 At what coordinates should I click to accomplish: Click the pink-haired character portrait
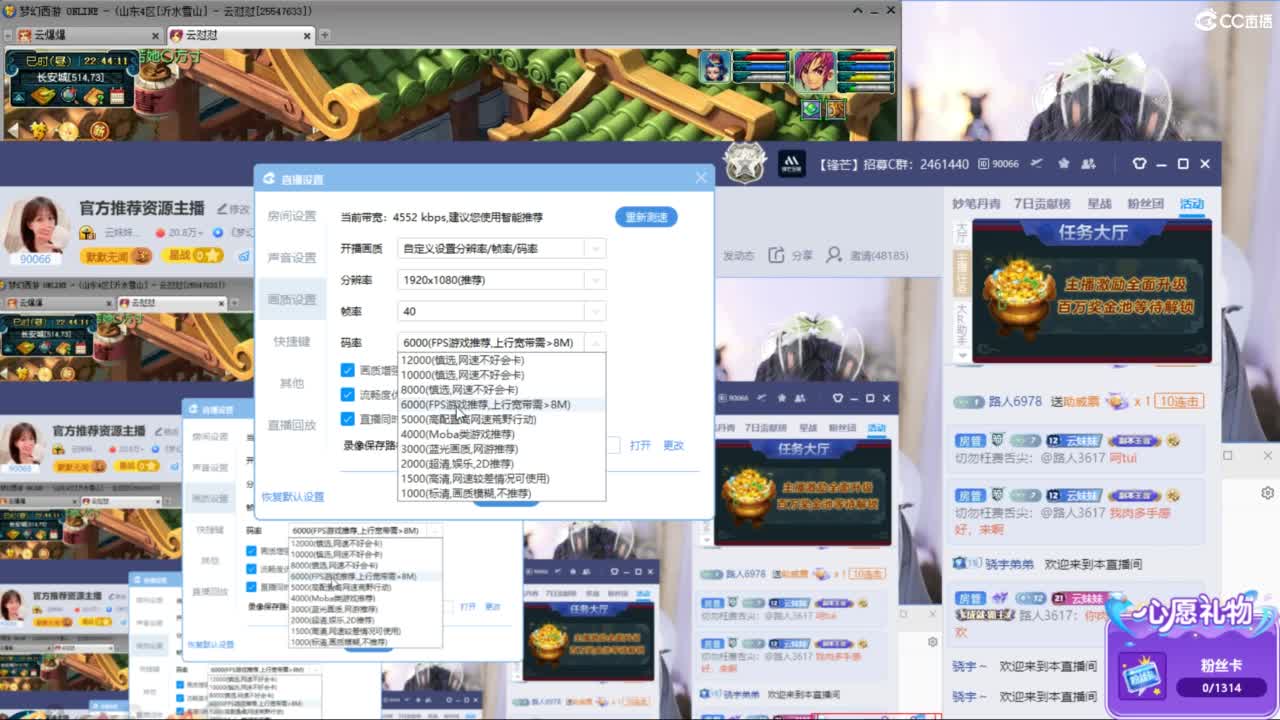pyautogui.click(x=814, y=71)
